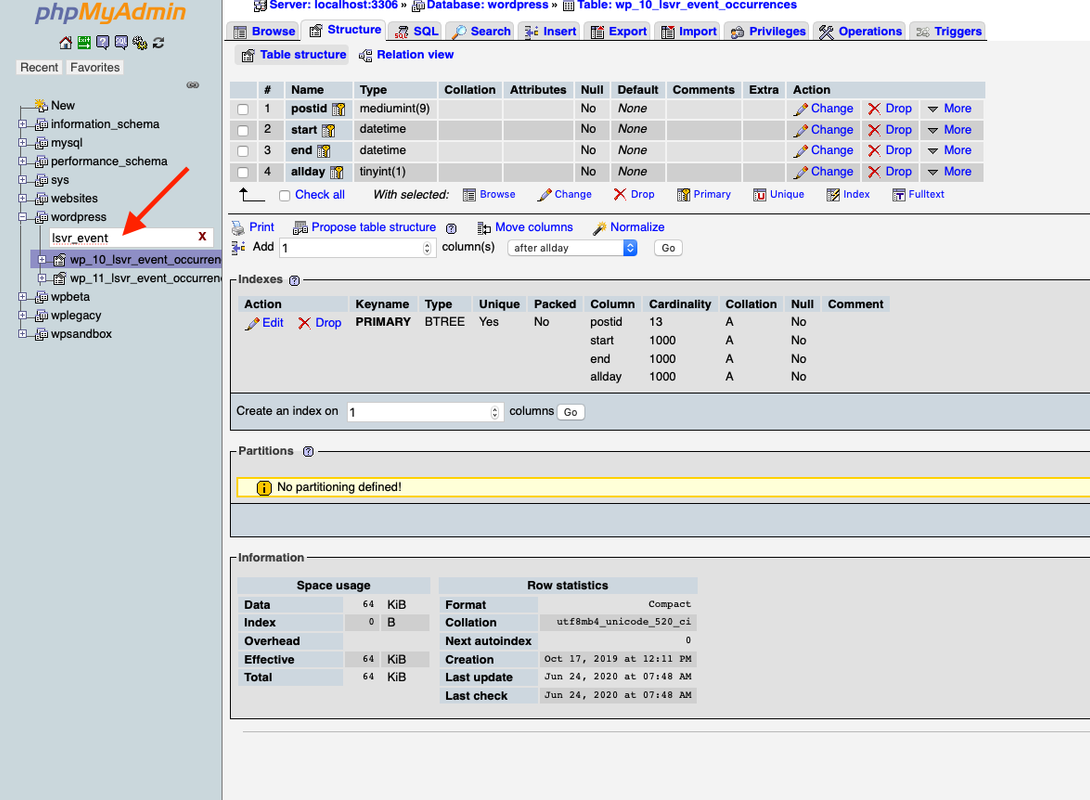Click pencil Edit icon for PRIMARY index
The height and width of the screenshot is (800, 1090).
[x=252, y=323]
